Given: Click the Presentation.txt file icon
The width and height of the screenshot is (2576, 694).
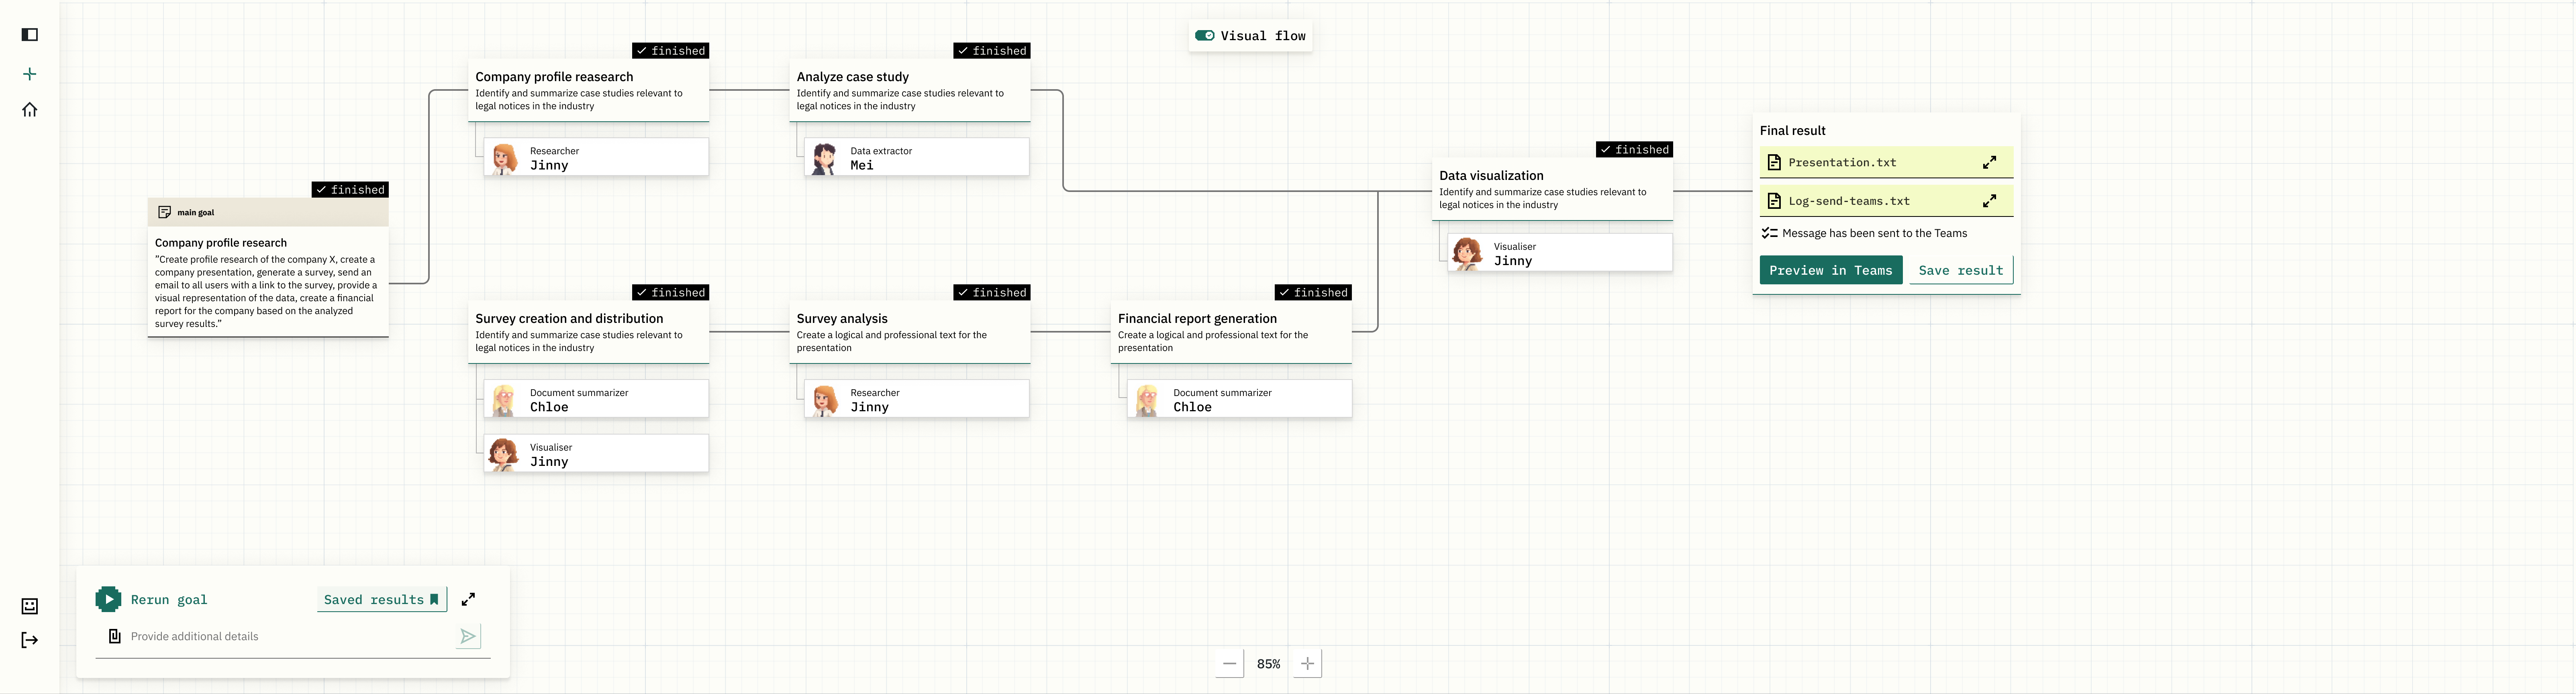Looking at the screenshot, I should [x=1774, y=162].
